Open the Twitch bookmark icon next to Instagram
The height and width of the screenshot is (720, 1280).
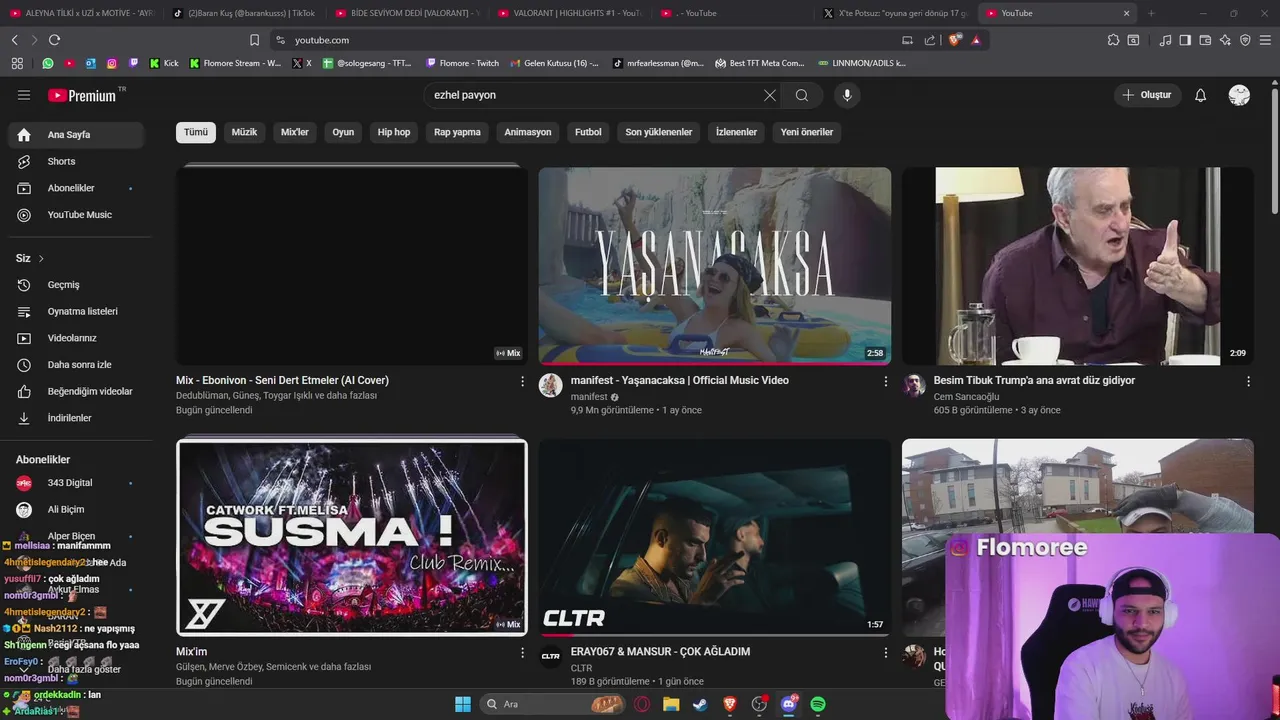tap(133, 63)
